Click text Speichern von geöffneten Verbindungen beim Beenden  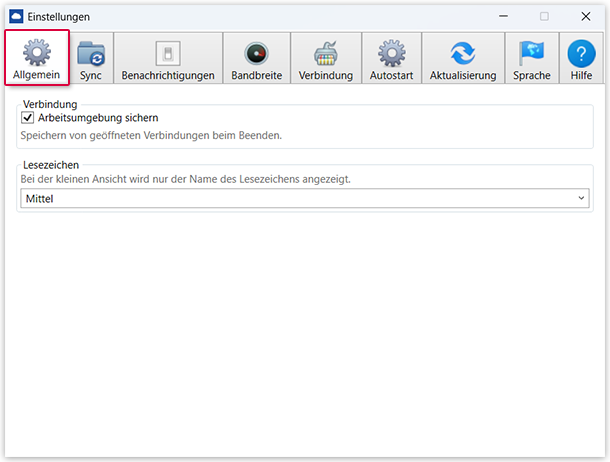click(x=151, y=135)
